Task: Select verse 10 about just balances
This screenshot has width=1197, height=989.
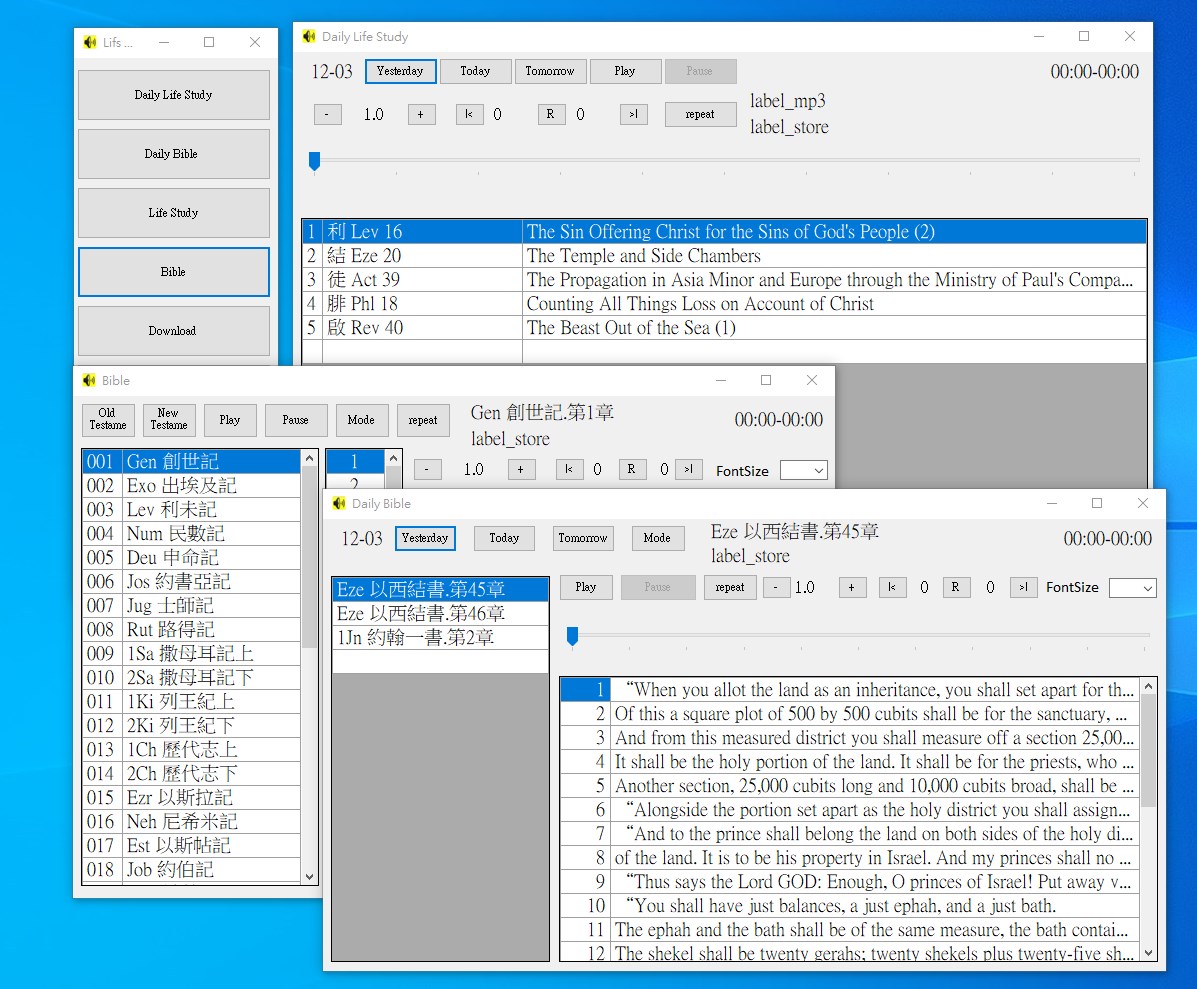Action: click(x=850, y=906)
